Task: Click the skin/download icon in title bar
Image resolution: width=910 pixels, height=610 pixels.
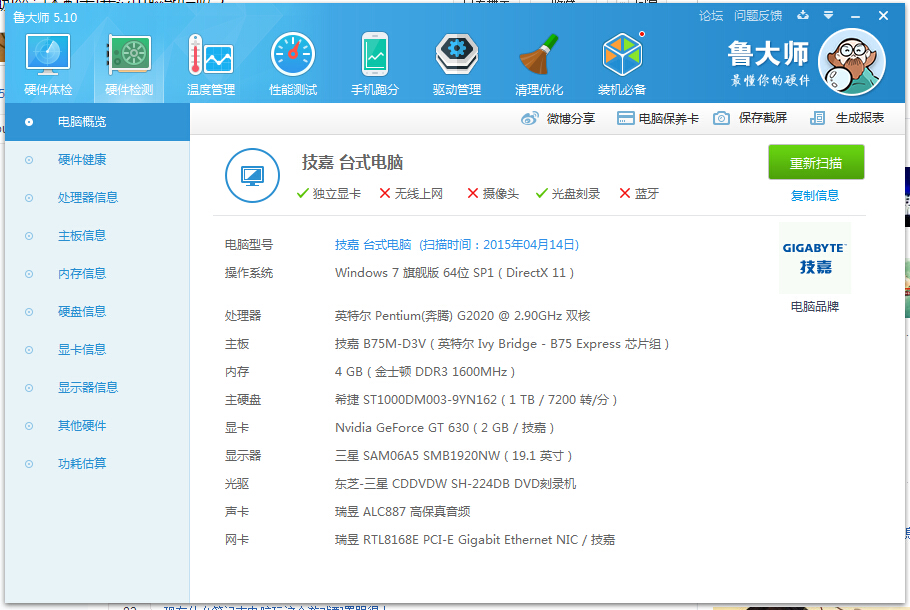Action: click(x=803, y=16)
